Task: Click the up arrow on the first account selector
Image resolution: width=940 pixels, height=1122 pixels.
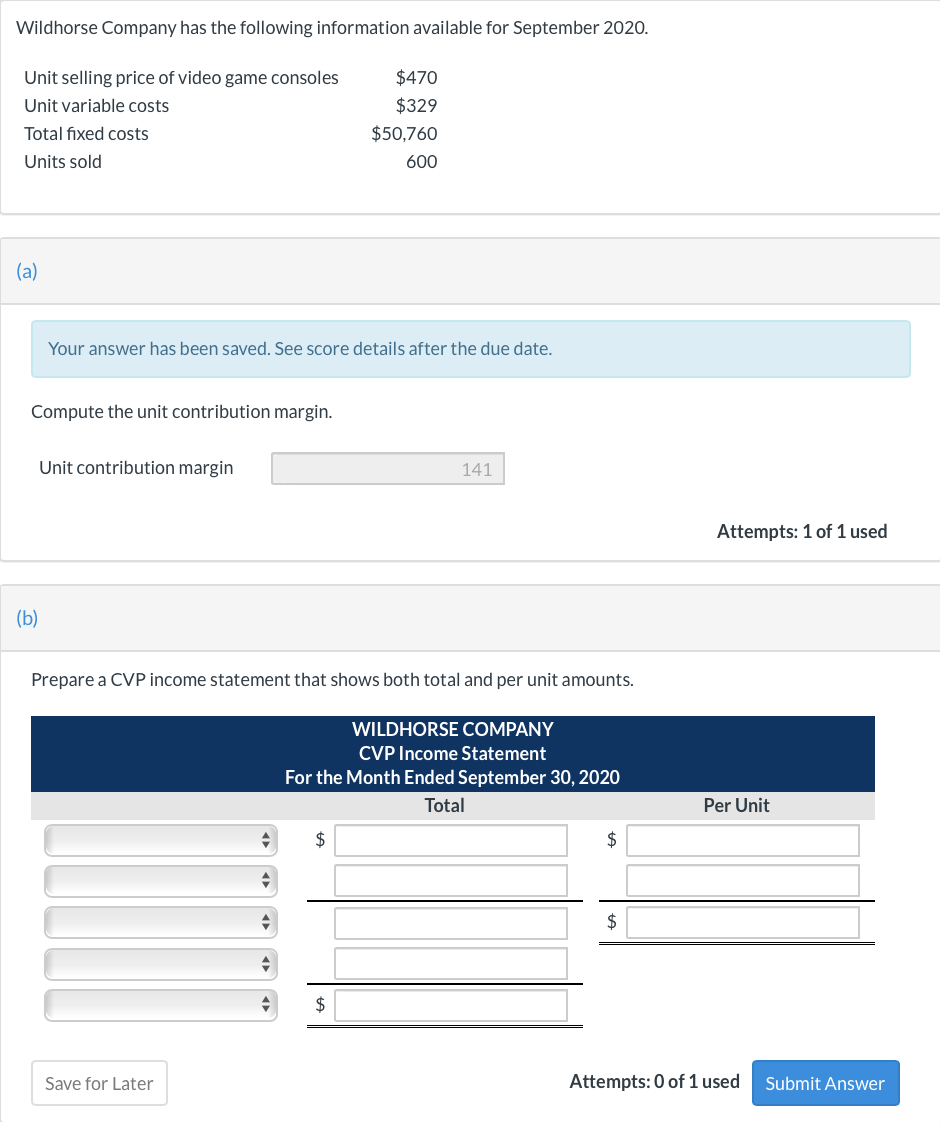Action: coord(267,835)
